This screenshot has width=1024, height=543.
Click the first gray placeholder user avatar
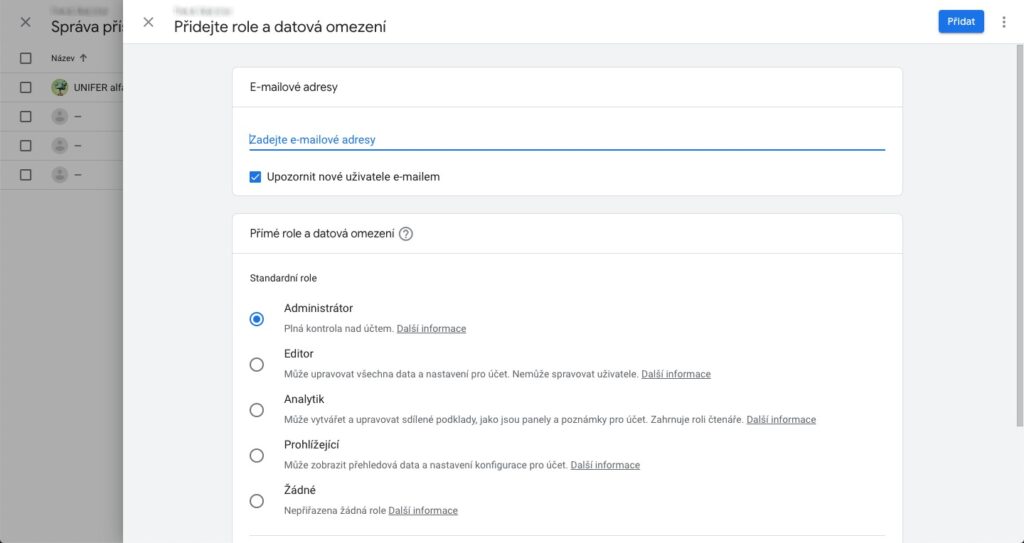(60, 116)
